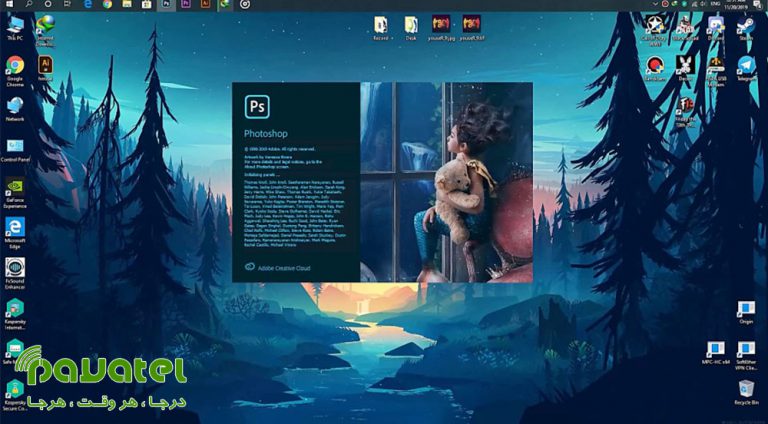The height and width of the screenshot is (424, 768).
Task: Select the Bandicam desktop shortcut
Action: pyautogui.click(x=655, y=69)
